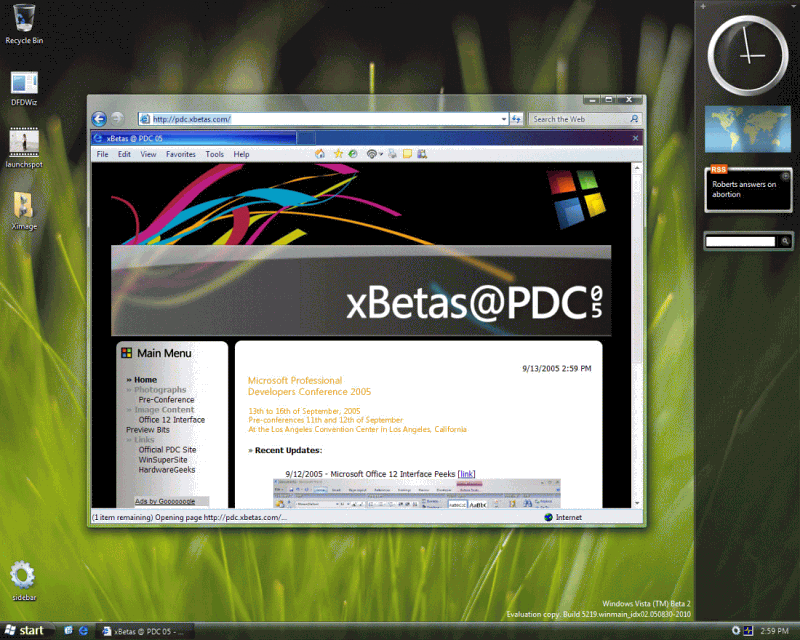Open the Recycle Bin desktop icon

(x=23, y=24)
